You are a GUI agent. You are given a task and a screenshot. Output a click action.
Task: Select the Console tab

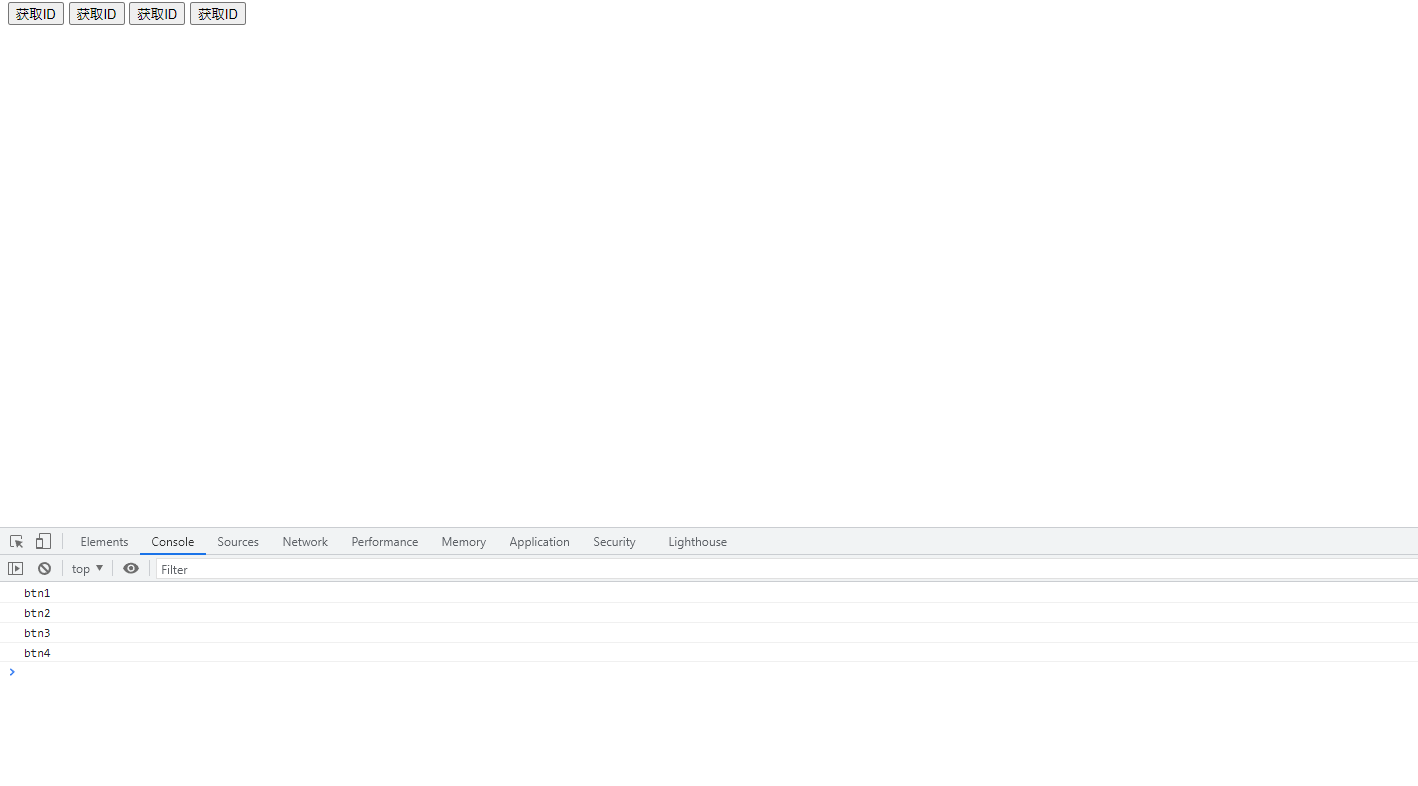(x=173, y=541)
